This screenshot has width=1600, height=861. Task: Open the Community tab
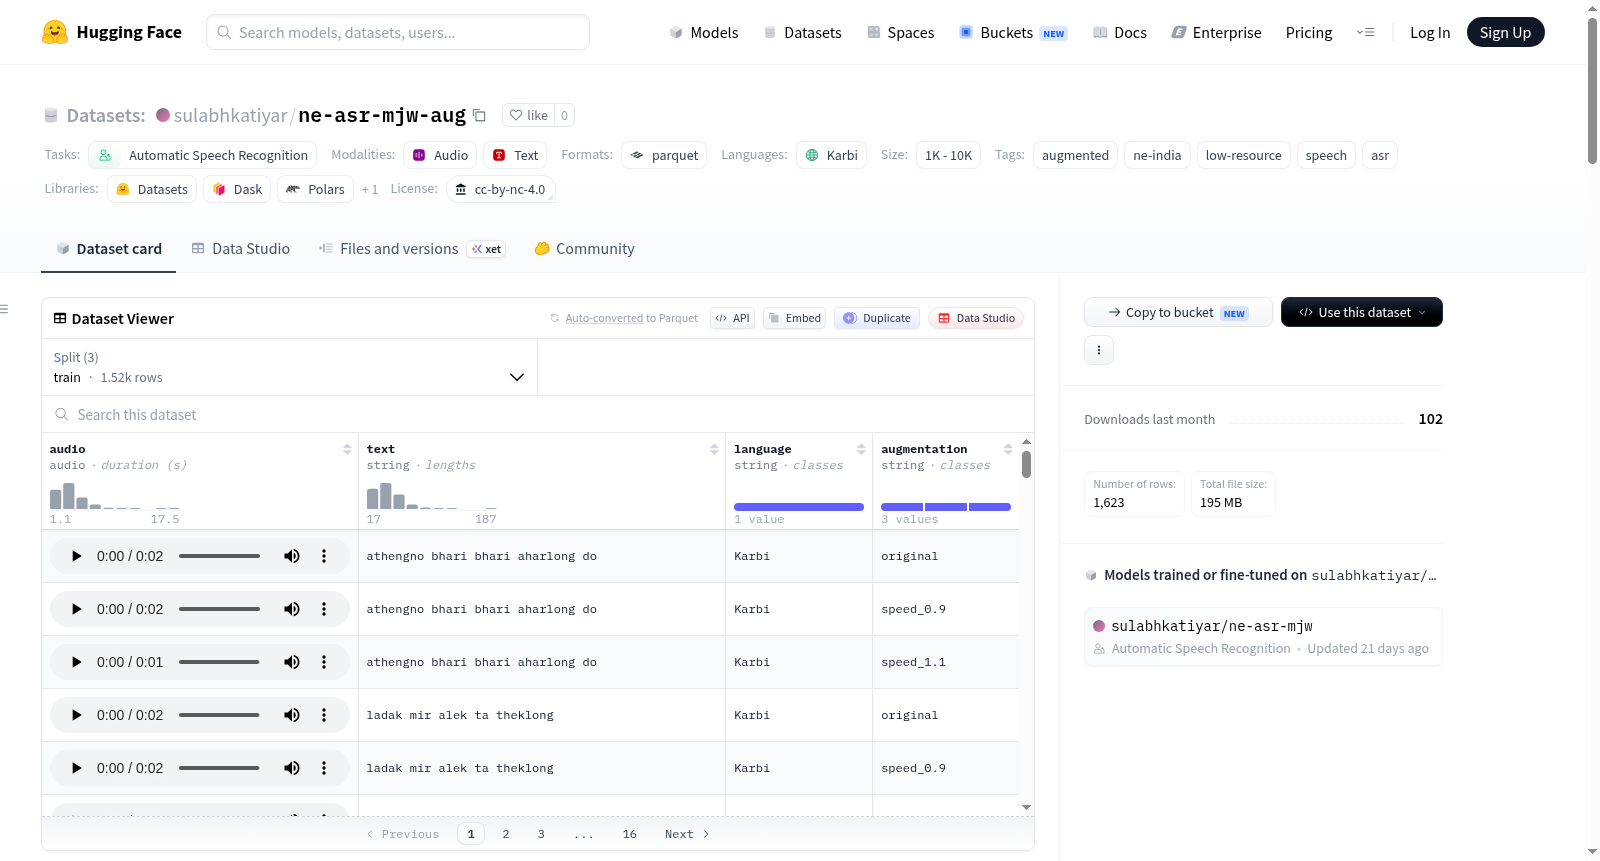[x=585, y=249]
